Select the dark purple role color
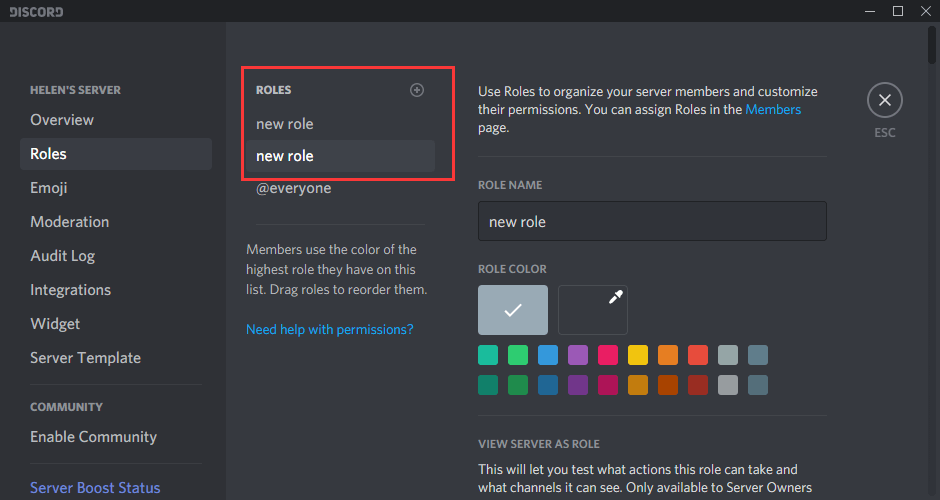Viewport: 940px width, 500px height. (578, 385)
